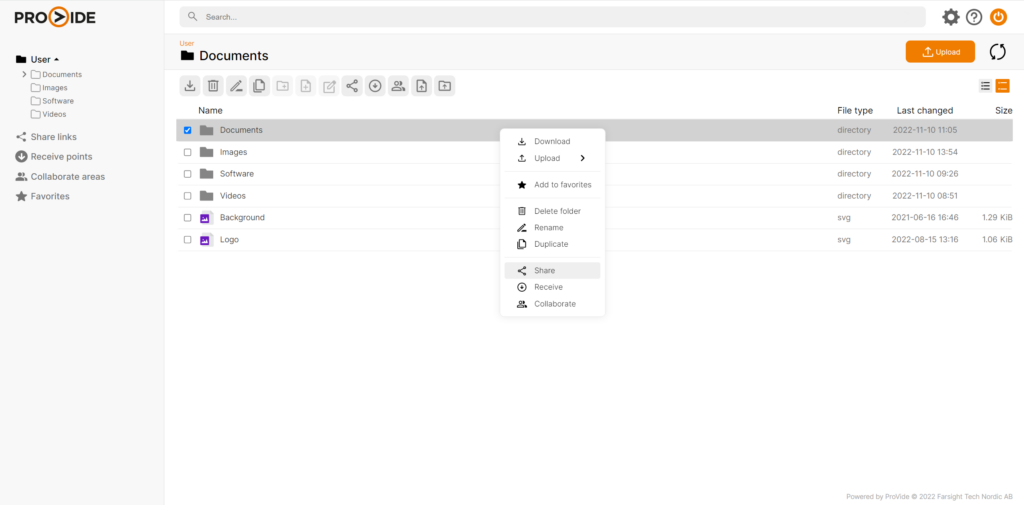Click the Download toolbar icon

190,86
